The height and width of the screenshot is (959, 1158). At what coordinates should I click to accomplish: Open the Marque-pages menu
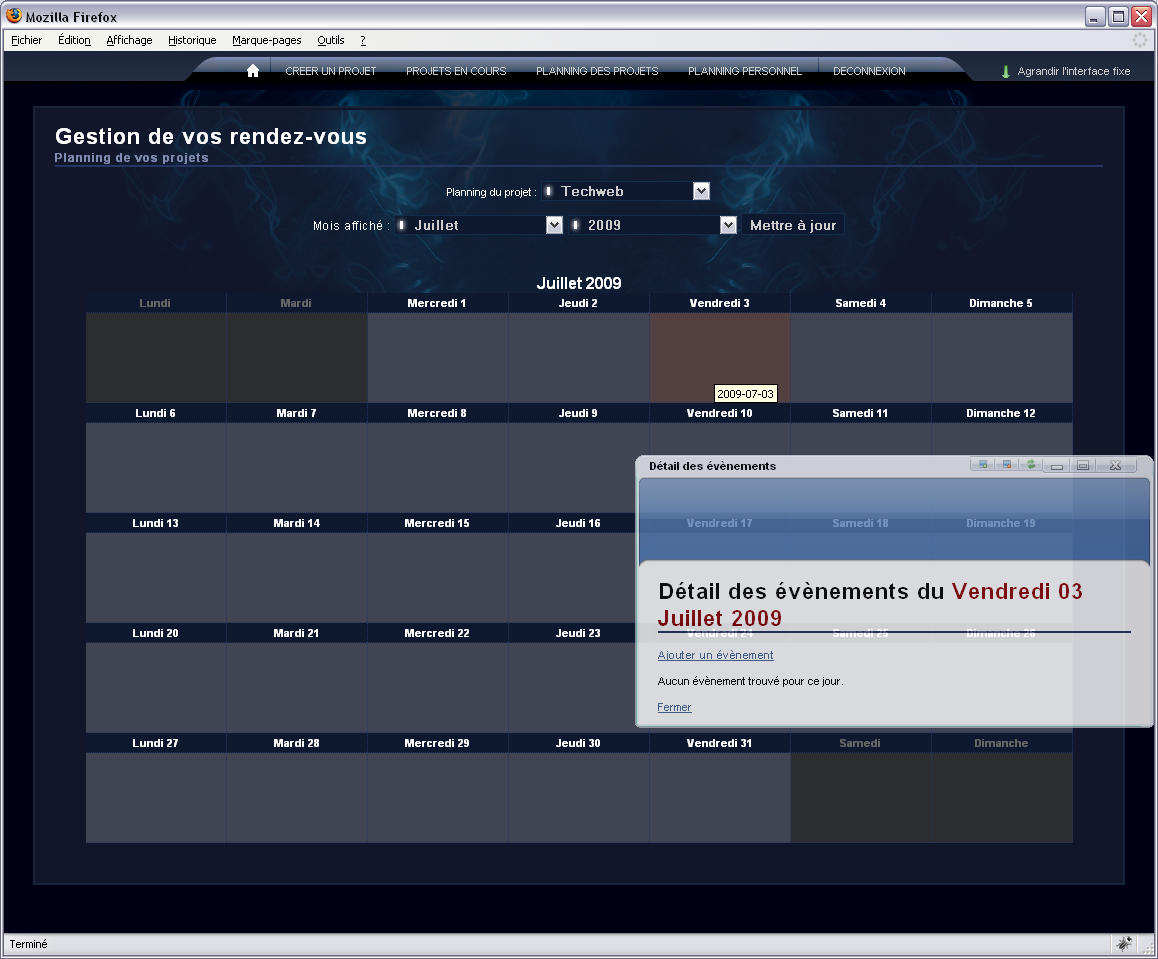pos(266,40)
